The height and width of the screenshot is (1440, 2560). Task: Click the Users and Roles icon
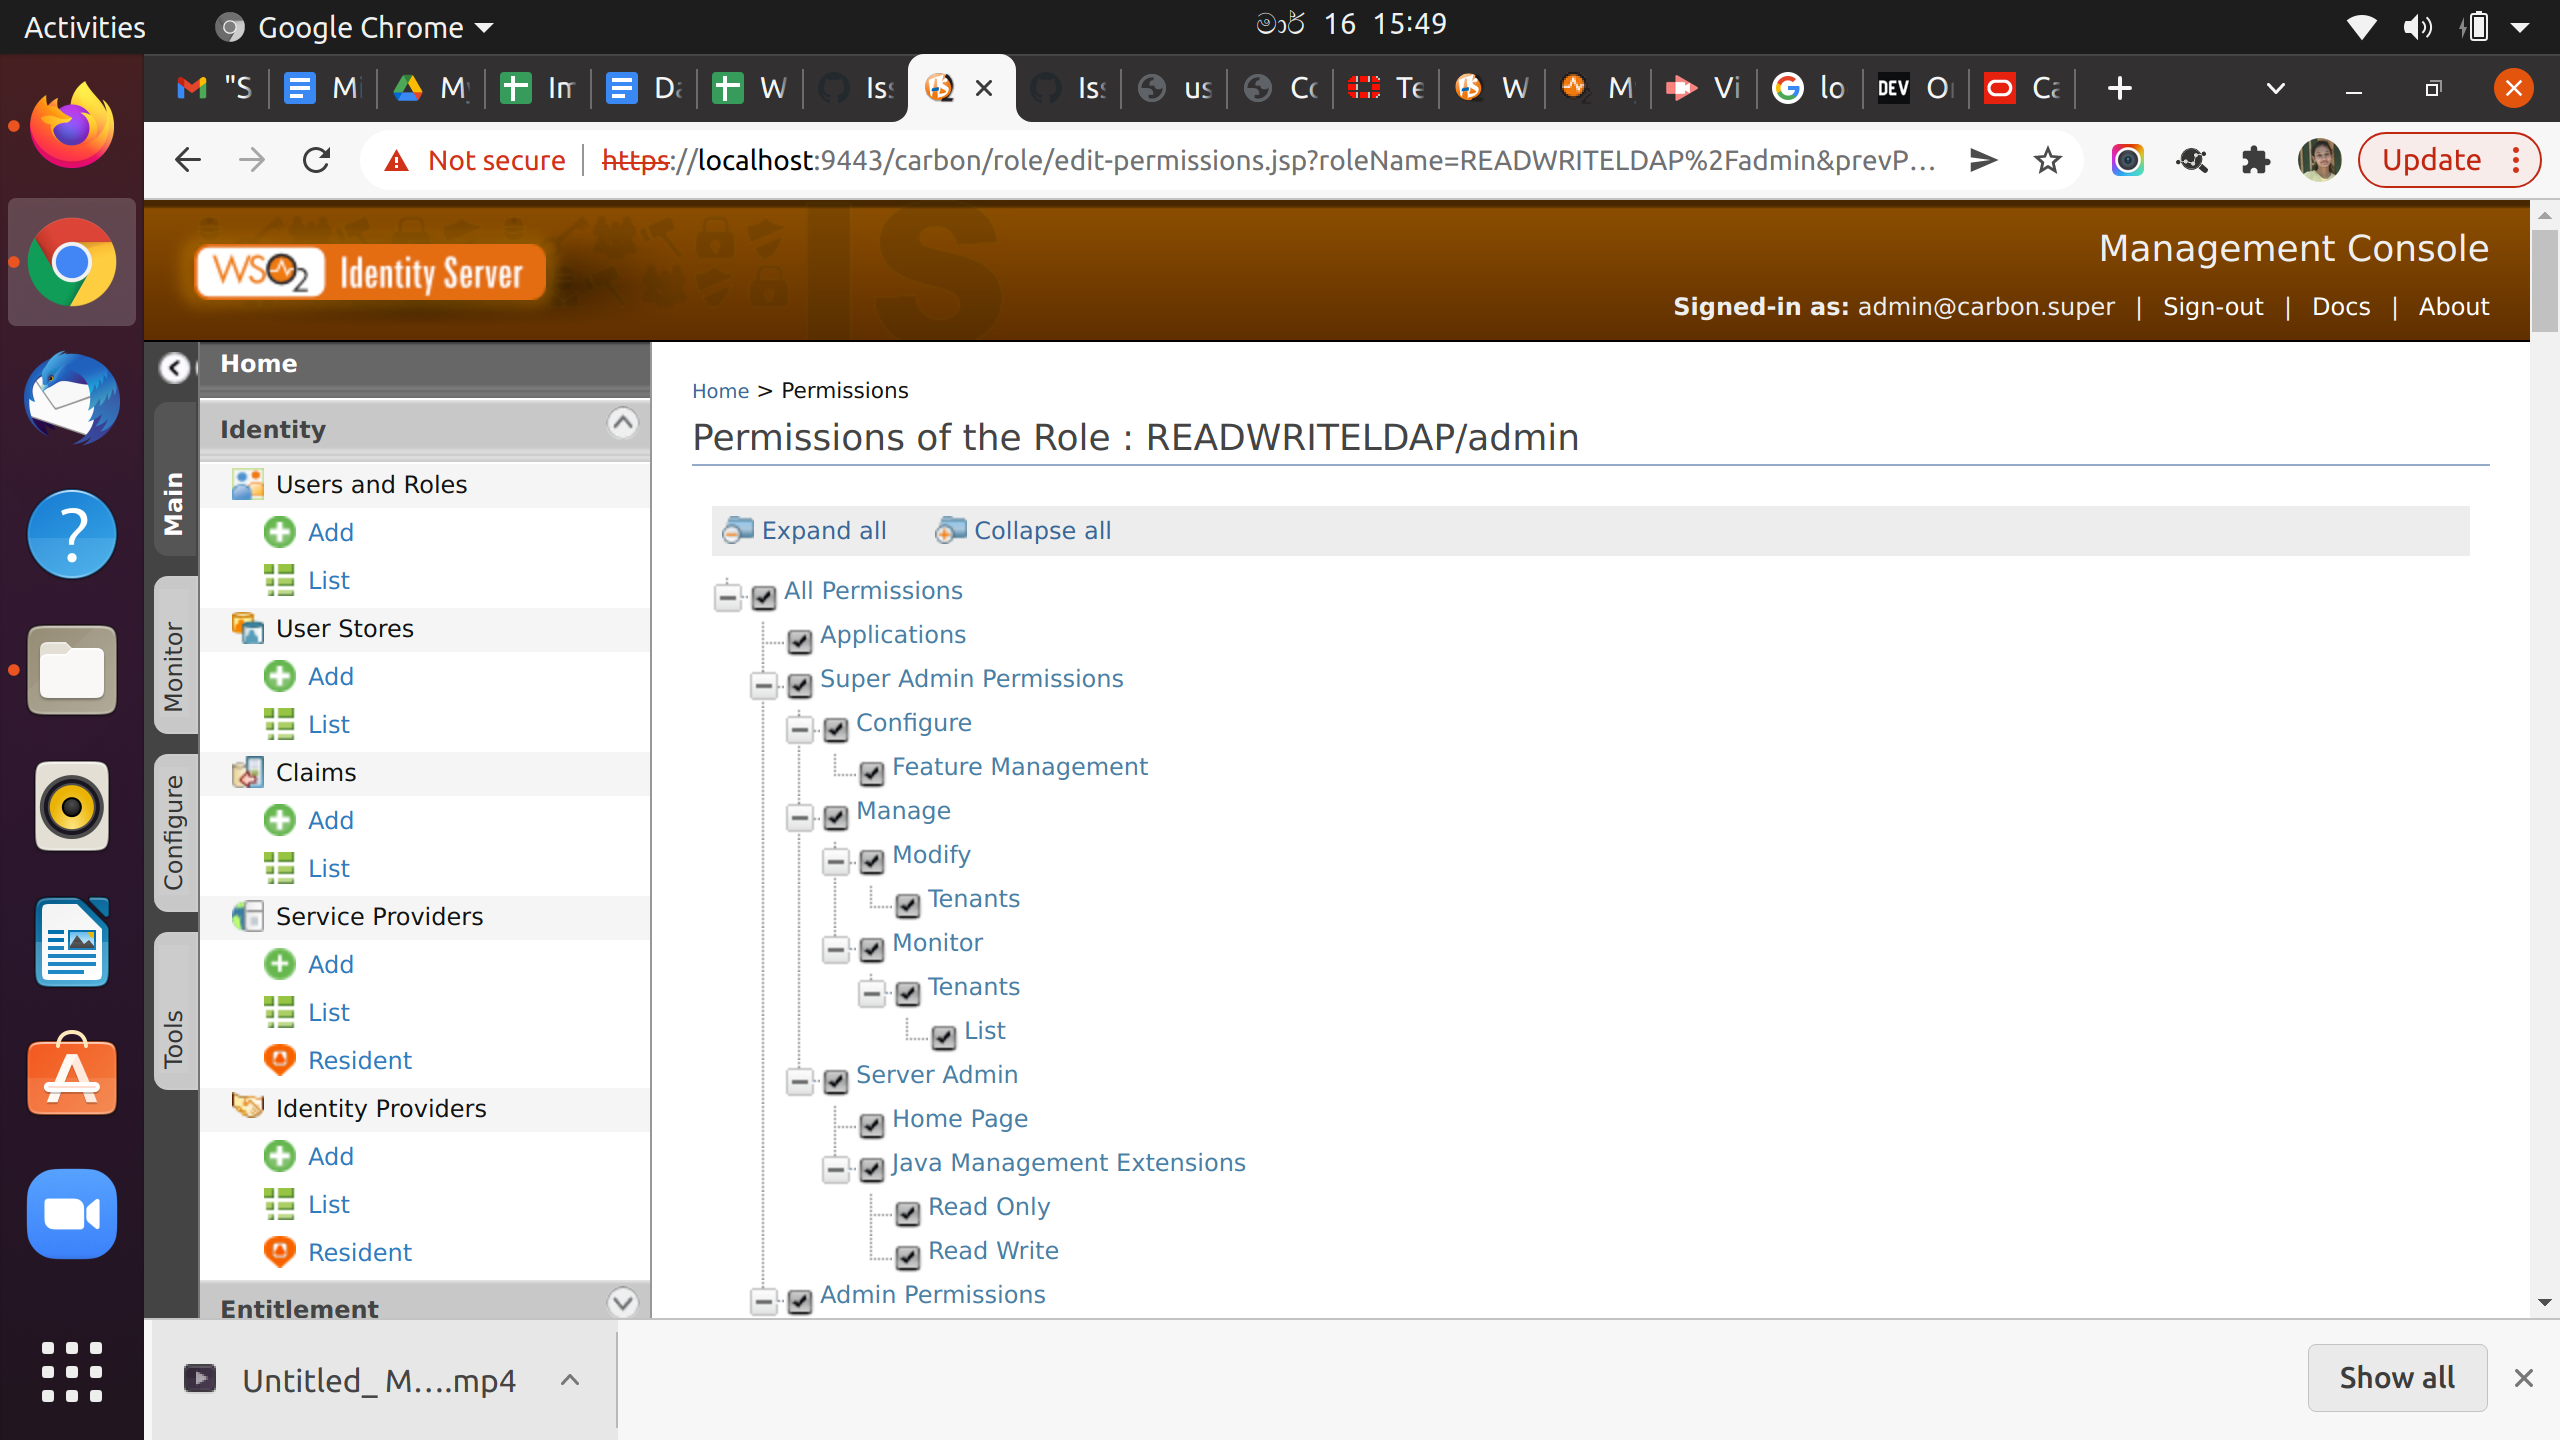coord(247,484)
